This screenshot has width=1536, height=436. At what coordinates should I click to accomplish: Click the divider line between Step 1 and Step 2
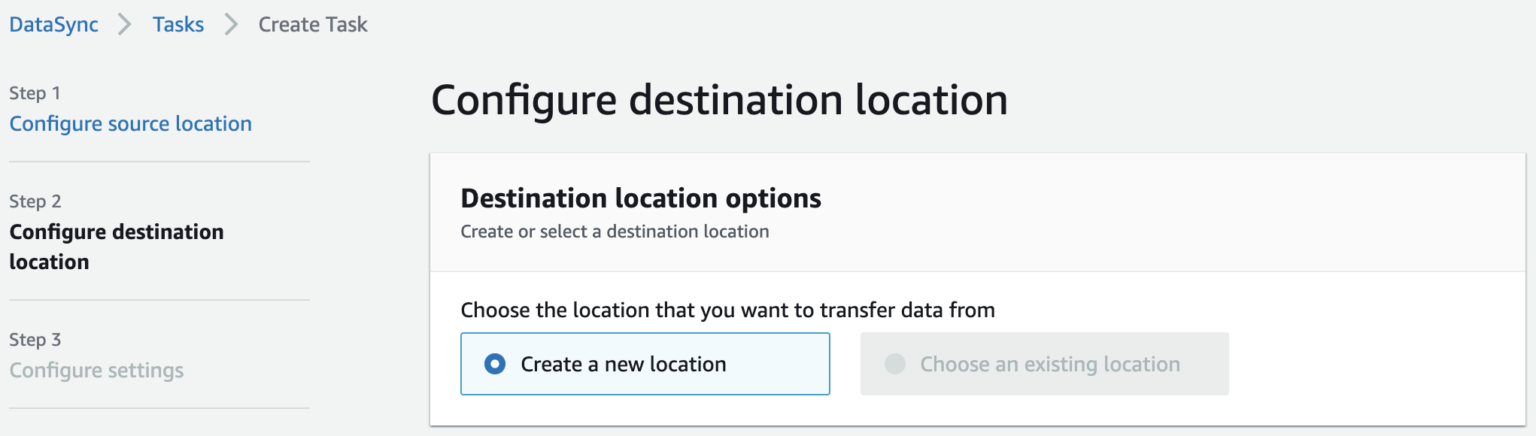pyautogui.click(x=159, y=161)
